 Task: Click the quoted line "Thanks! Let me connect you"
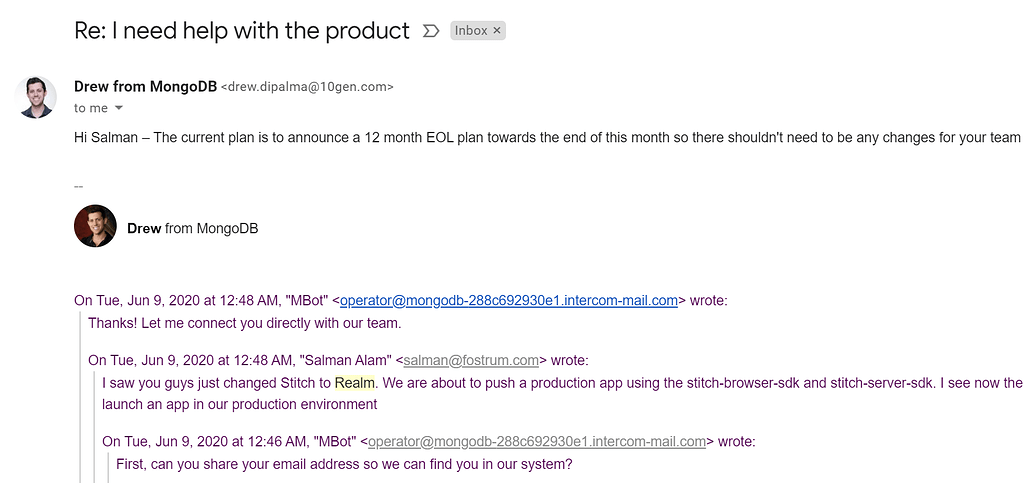coord(244,323)
